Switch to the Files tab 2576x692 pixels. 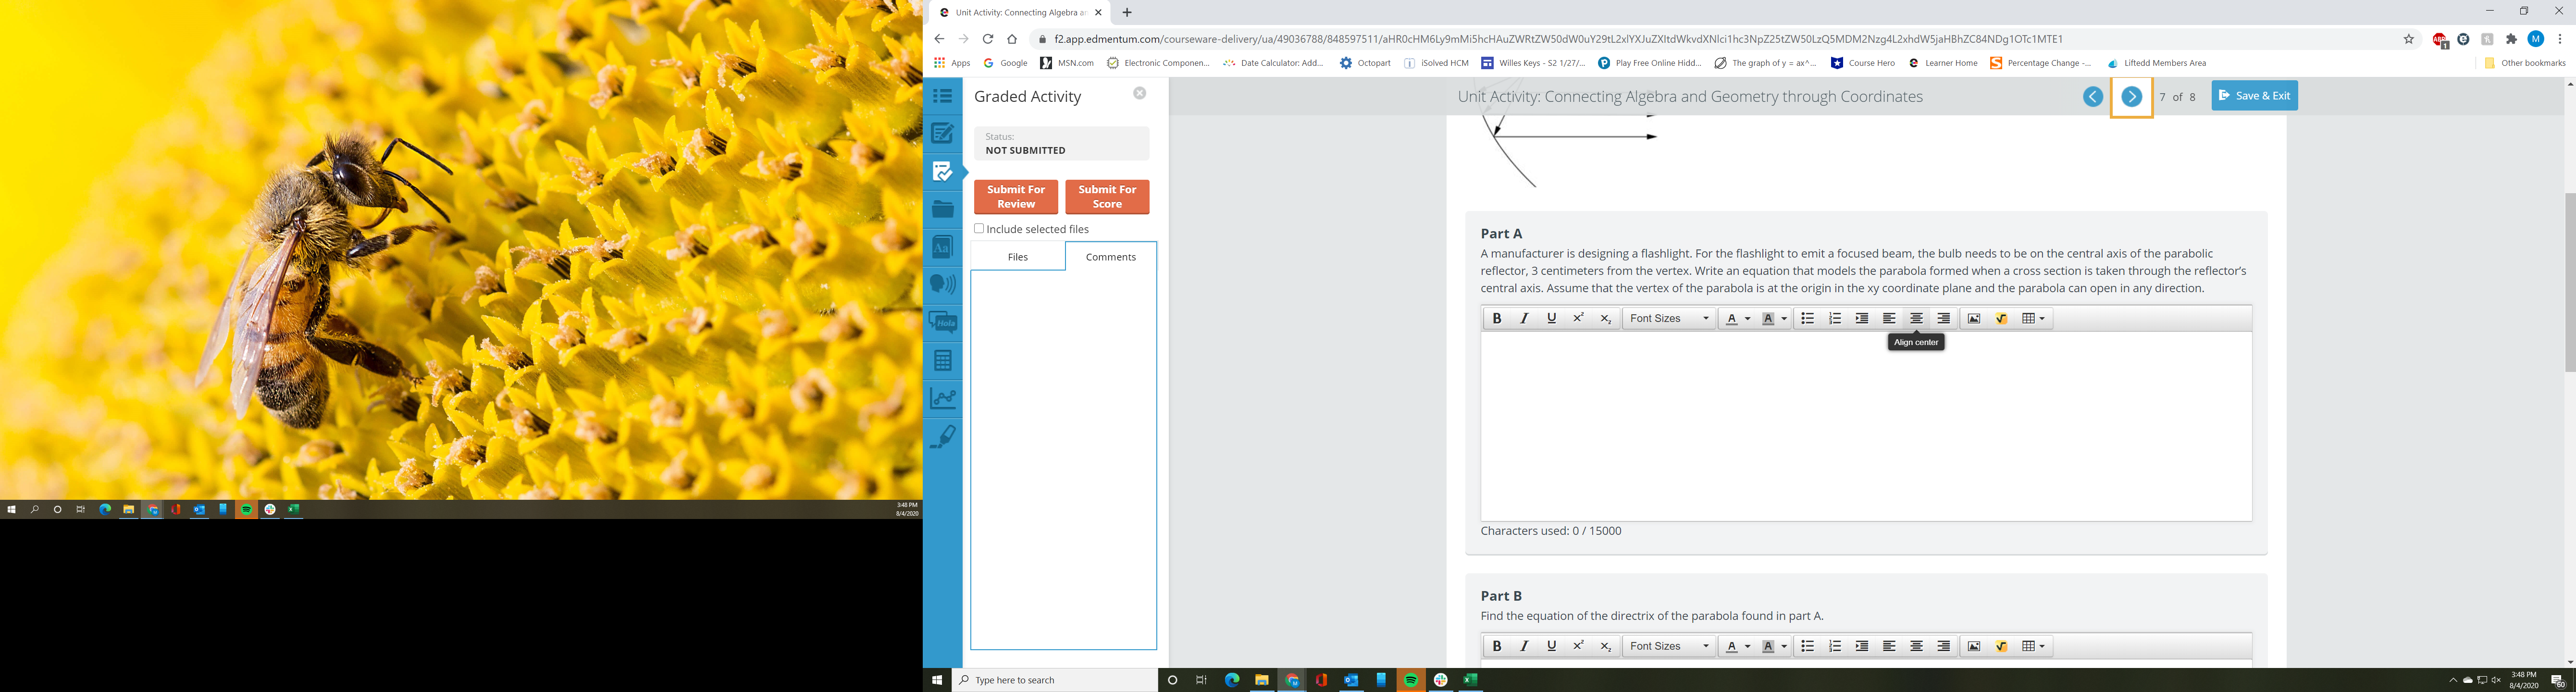pyautogui.click(x=1017, y=257)
